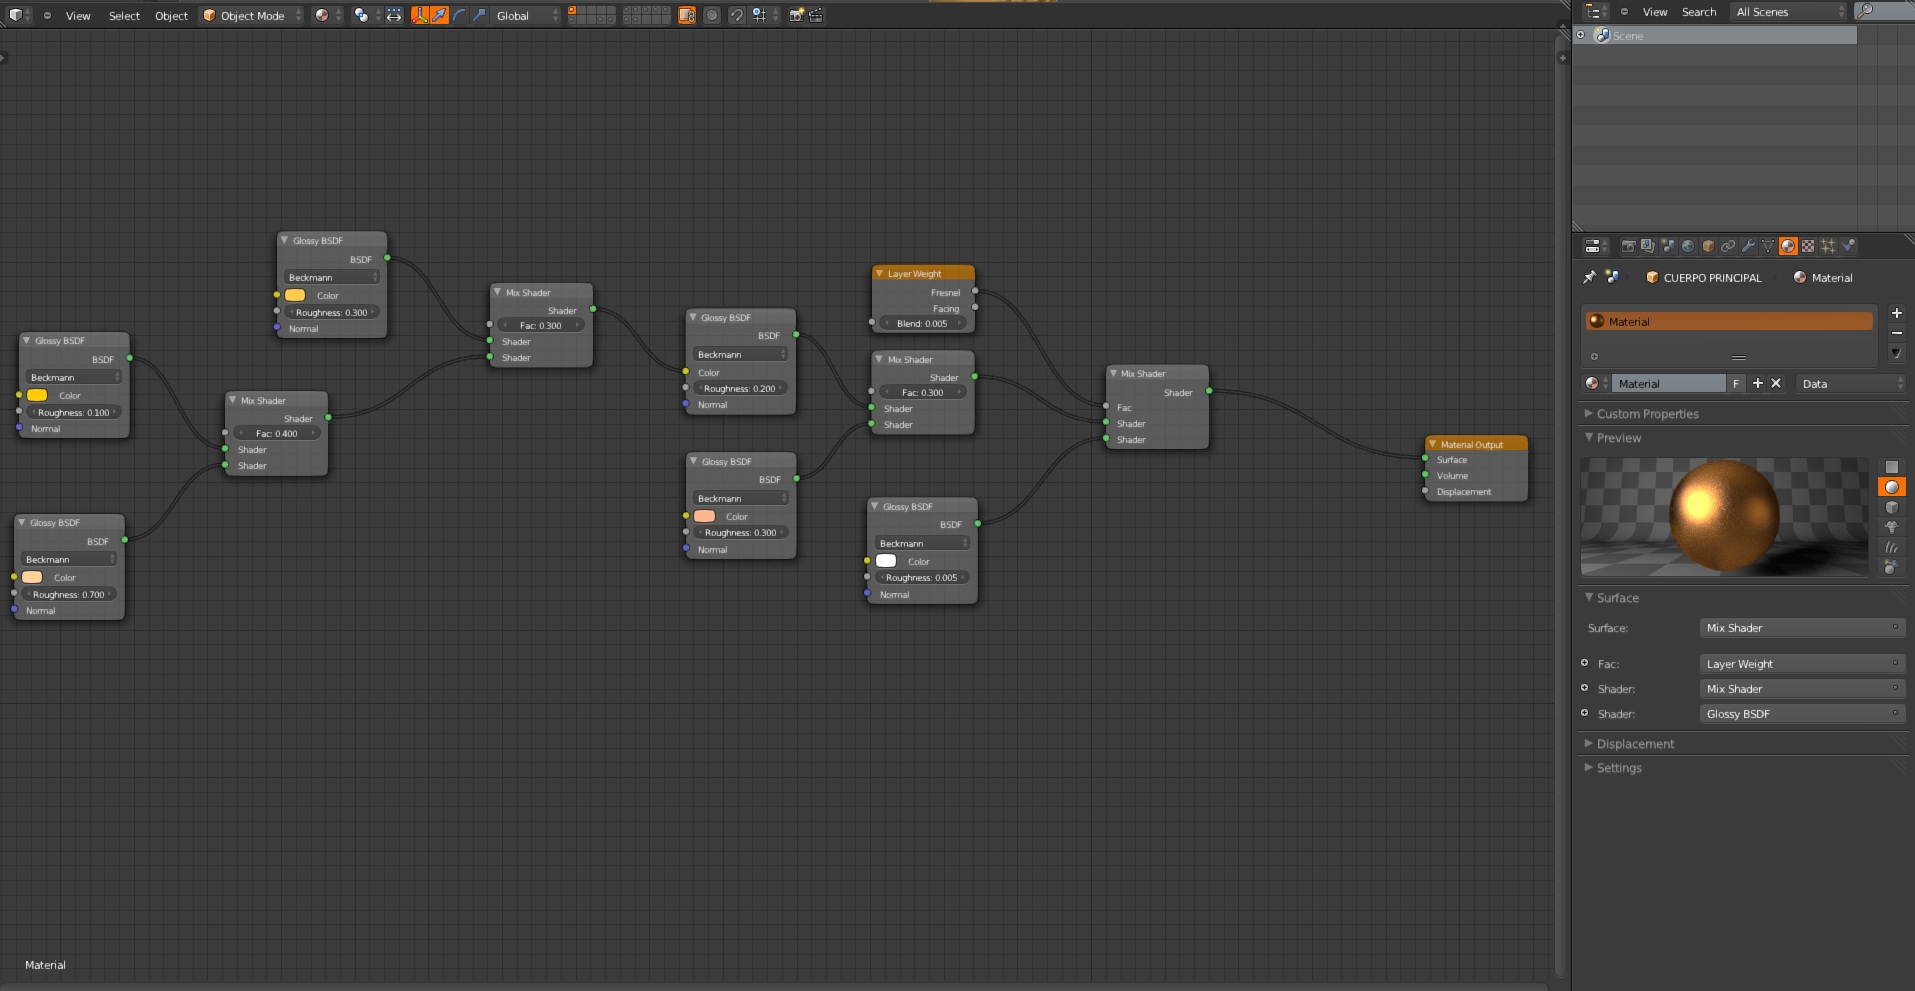Screen dimensions: 1915x991
Task: Switch to the Texture properties tab
Action: pos(1808,246)
